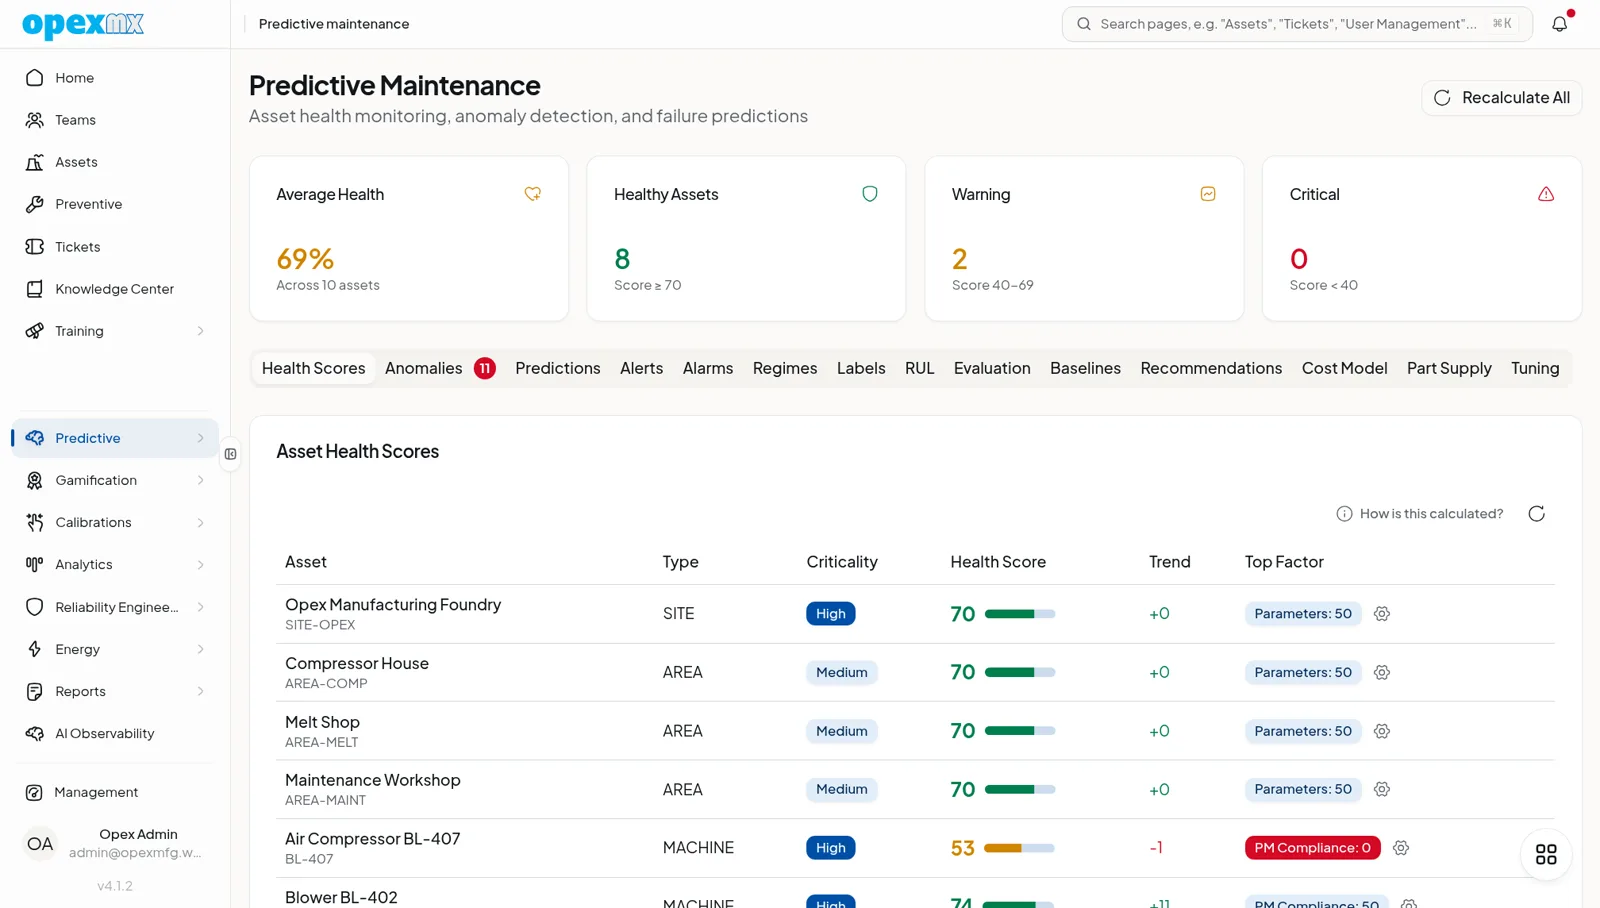
Task: Switch to the Regimes tab
Action: [785, 368]
